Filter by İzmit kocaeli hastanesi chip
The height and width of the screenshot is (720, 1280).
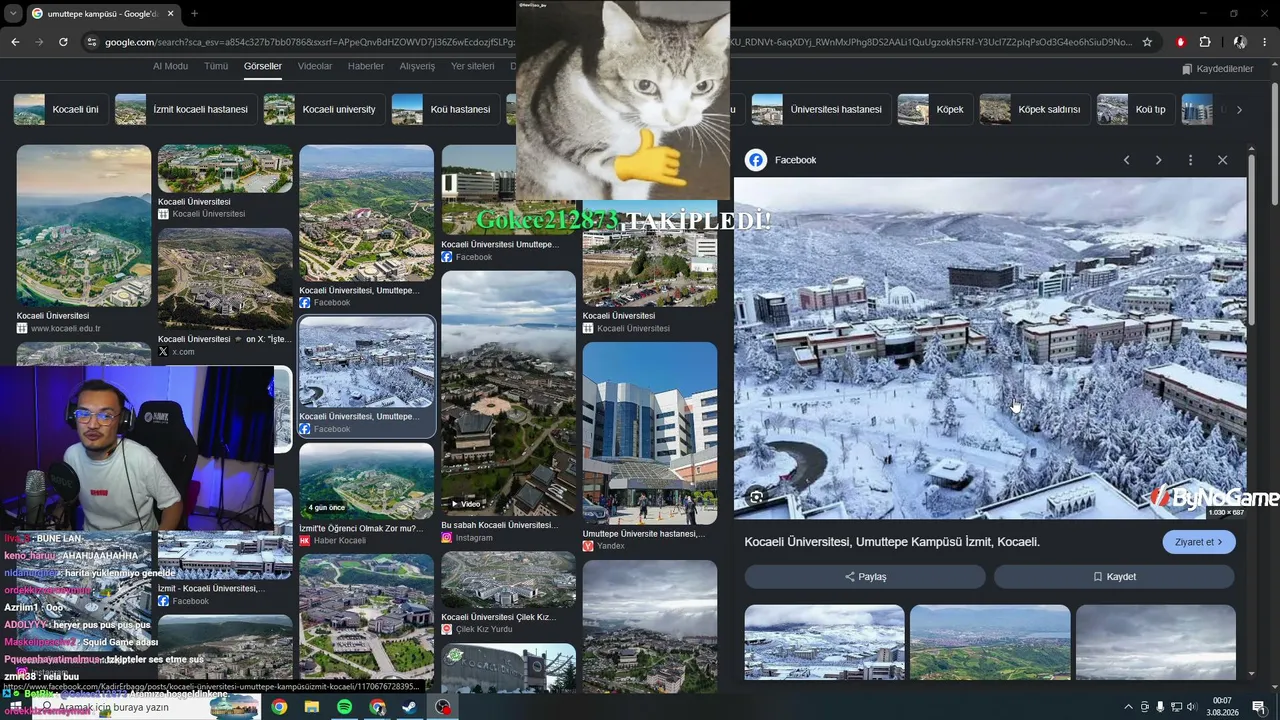pyautogui.click(x=186, y=109)
